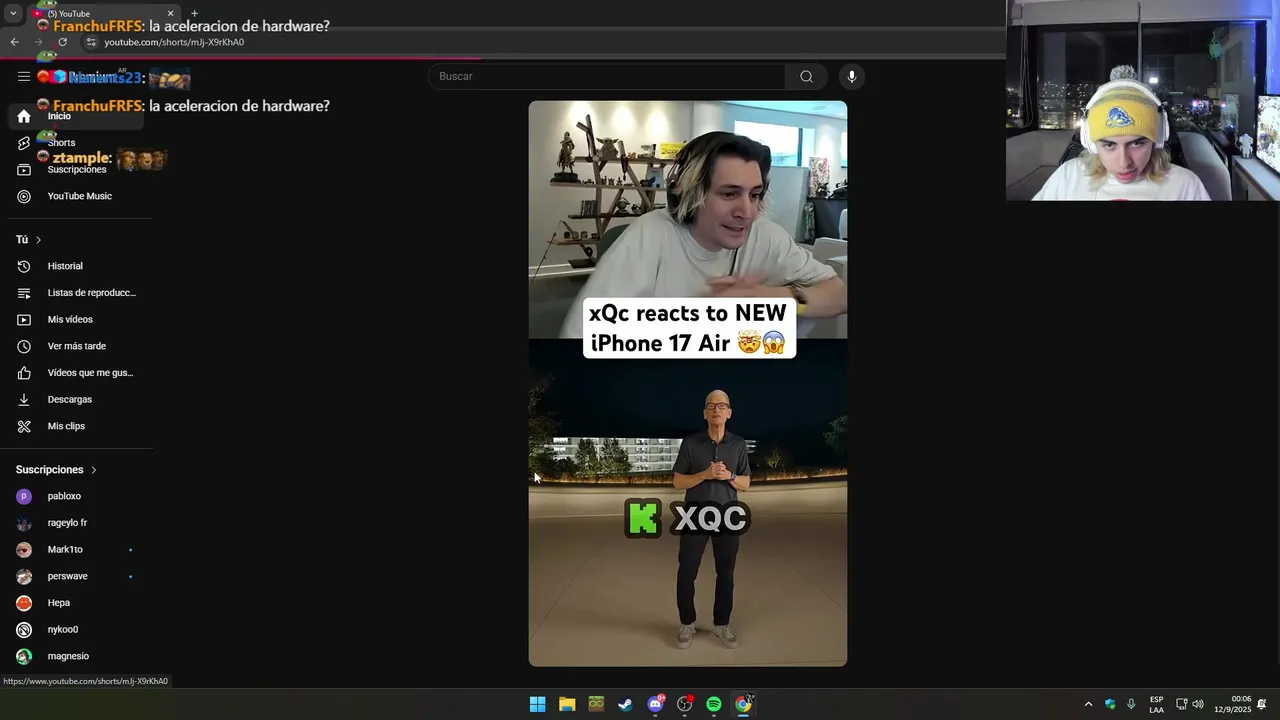Open the clock showing 00:06 12/9/2025
The image size is (1280, 720).
point(1232,704)
